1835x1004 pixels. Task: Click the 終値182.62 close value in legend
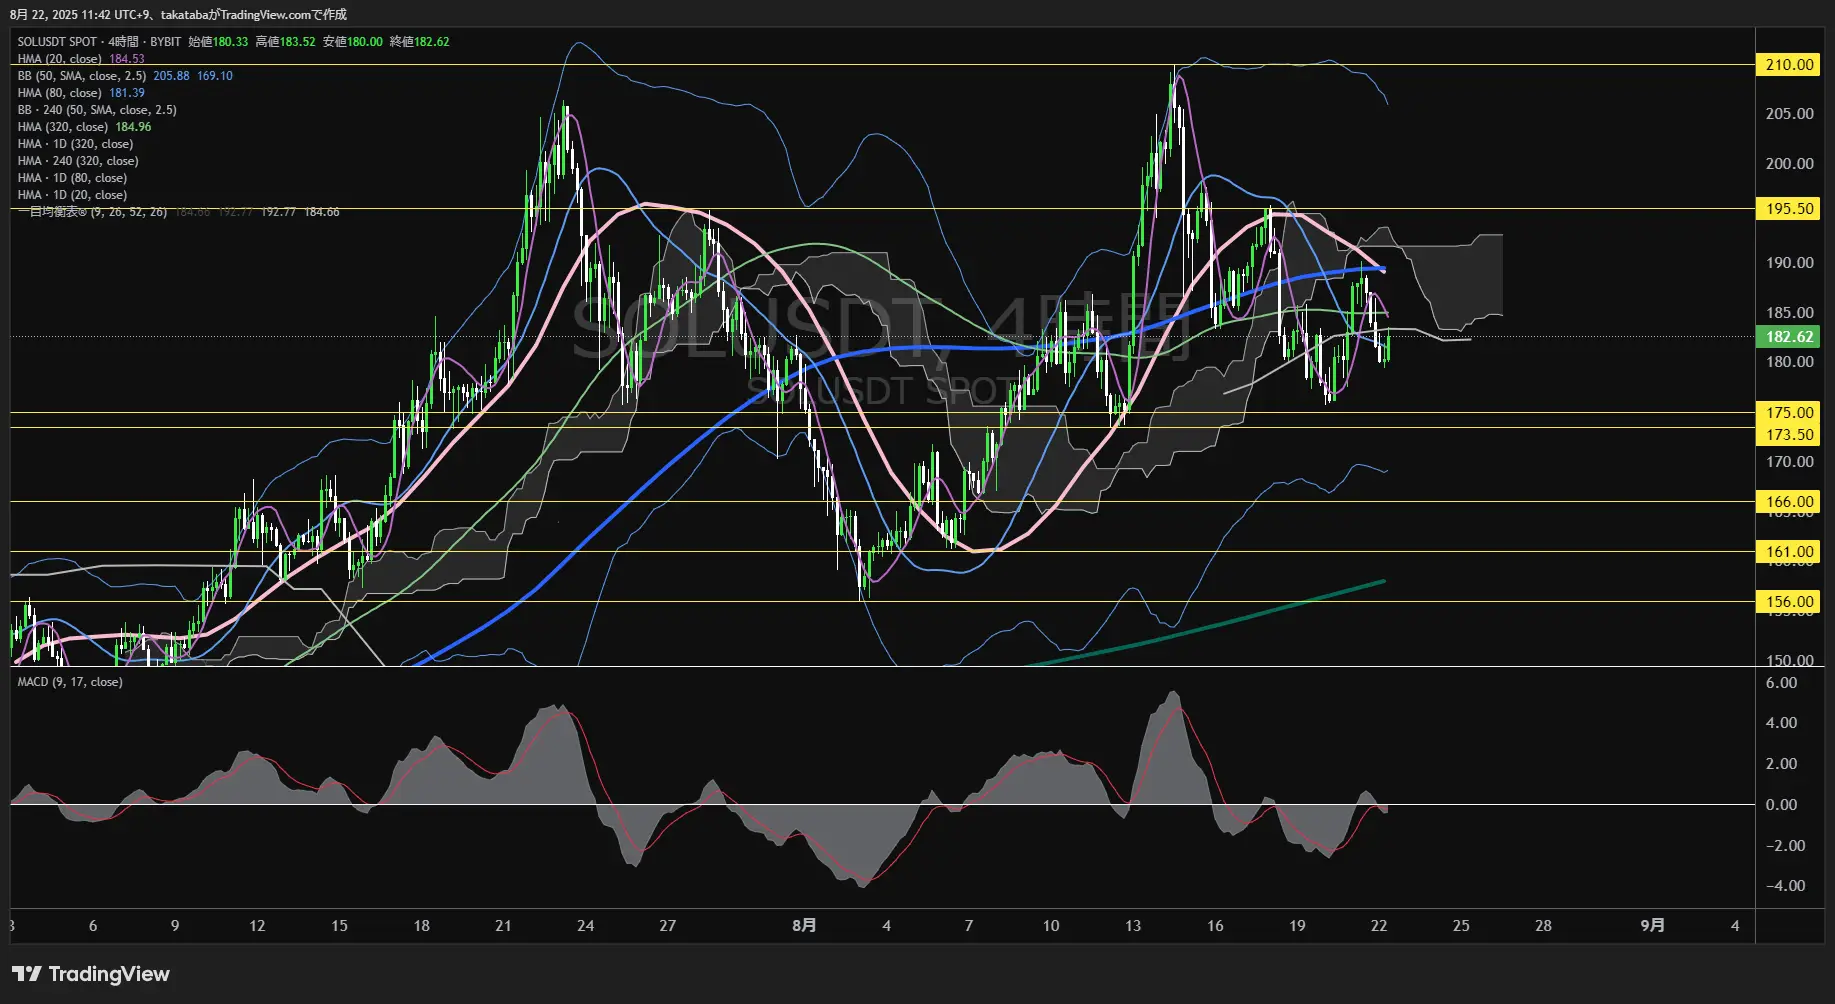coord(419,42)
